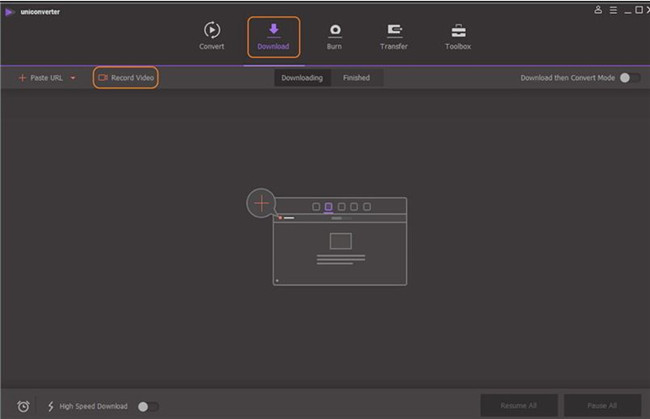Click the lightning bolt speed icon
This screenshot has height=419, width=650.
50,406
